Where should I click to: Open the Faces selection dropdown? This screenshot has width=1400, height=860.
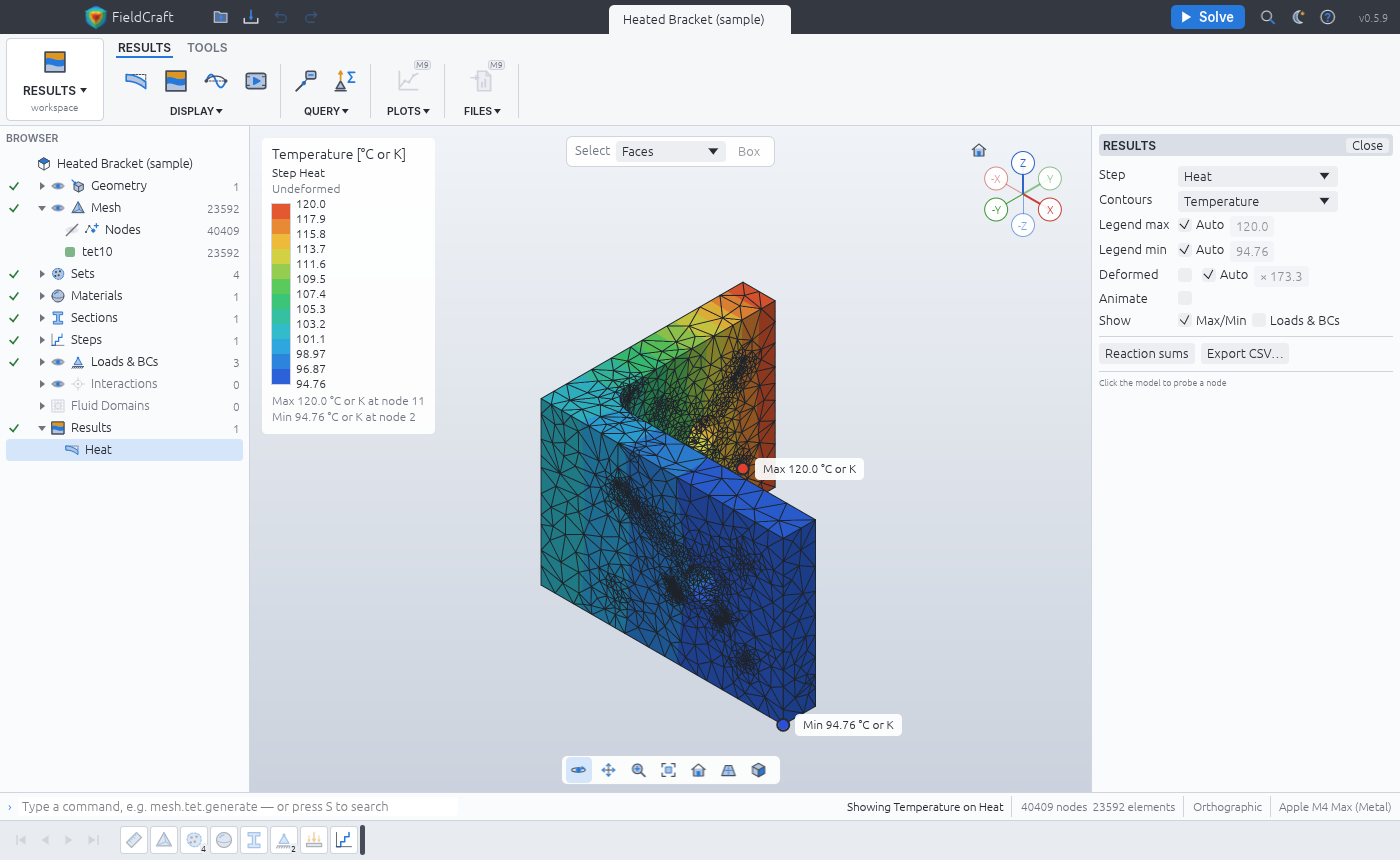coord(670,152)
